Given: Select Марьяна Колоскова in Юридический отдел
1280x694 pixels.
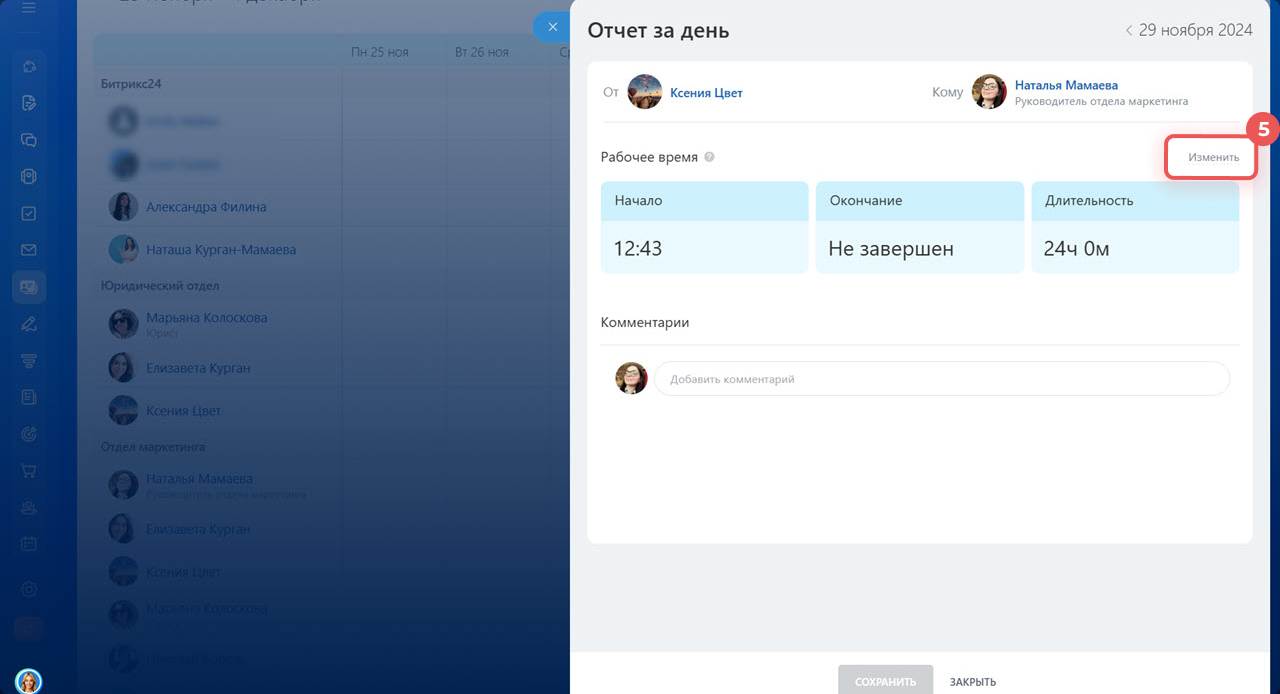Looking at the screenshot, I should tap(206, 318).
